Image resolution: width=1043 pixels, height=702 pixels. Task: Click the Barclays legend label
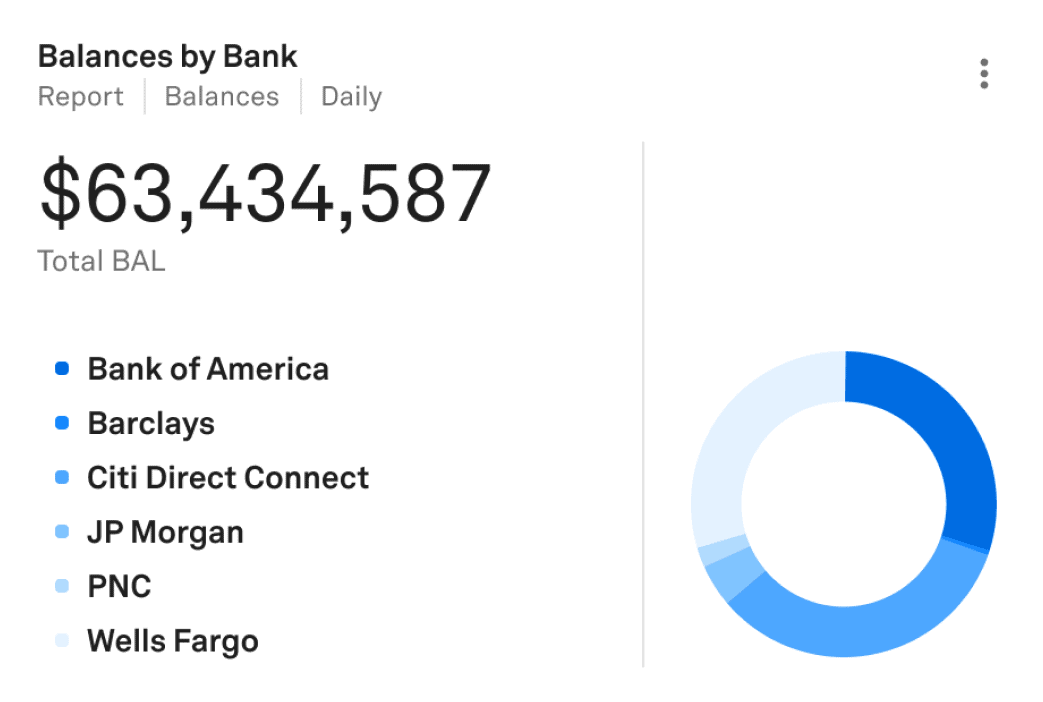click(x=151, y=423)
